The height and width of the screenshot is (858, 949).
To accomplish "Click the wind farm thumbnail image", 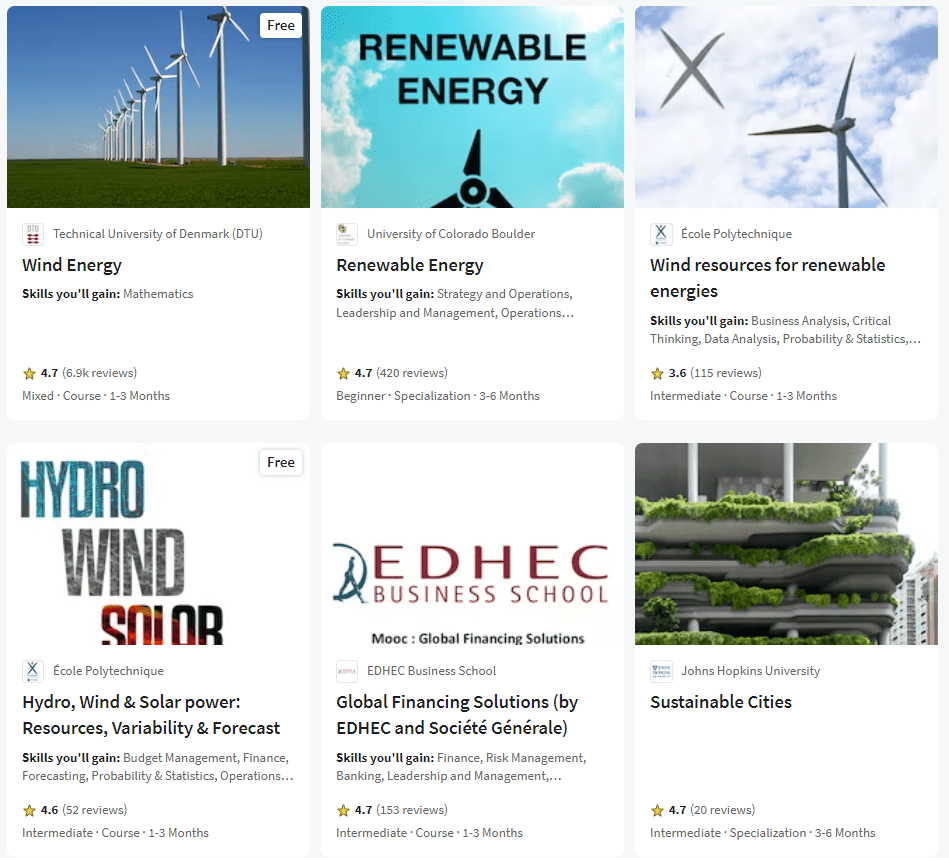I will (x=158, y=107).
